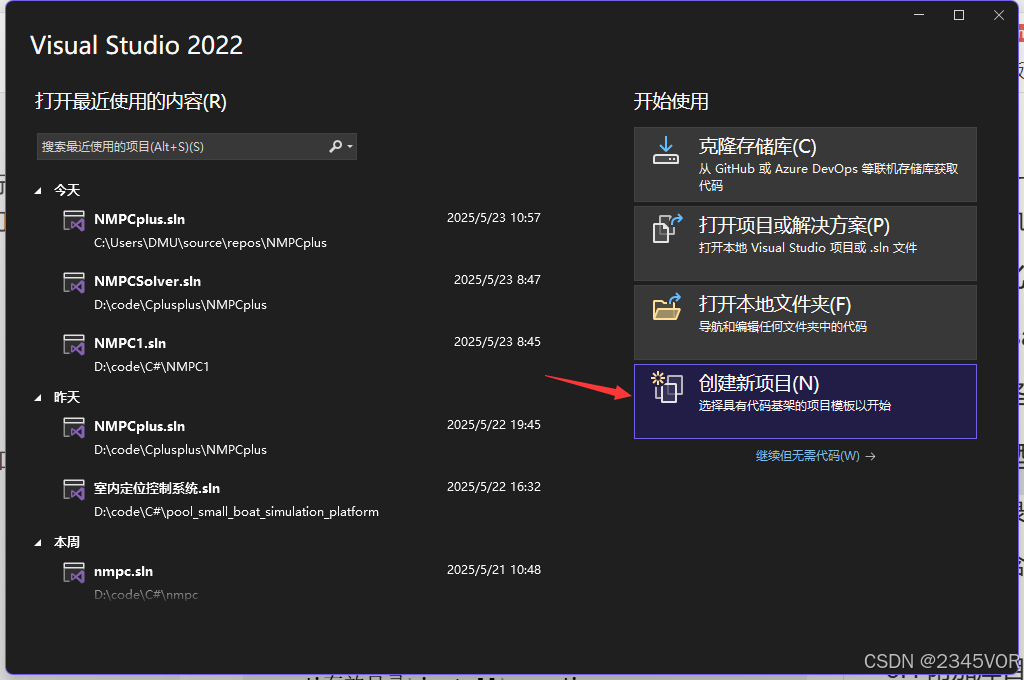Screen dimensions: 1024x680
Task: Click timestamp 2025/5/23 8:45
Action: click(497, 342)
